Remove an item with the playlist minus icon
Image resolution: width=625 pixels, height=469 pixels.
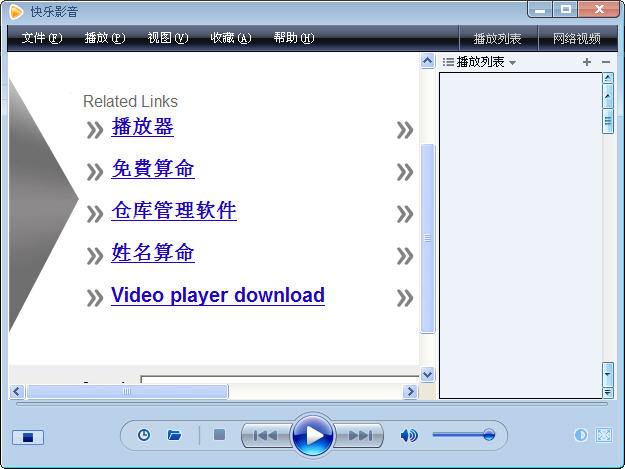pos(606,62)
